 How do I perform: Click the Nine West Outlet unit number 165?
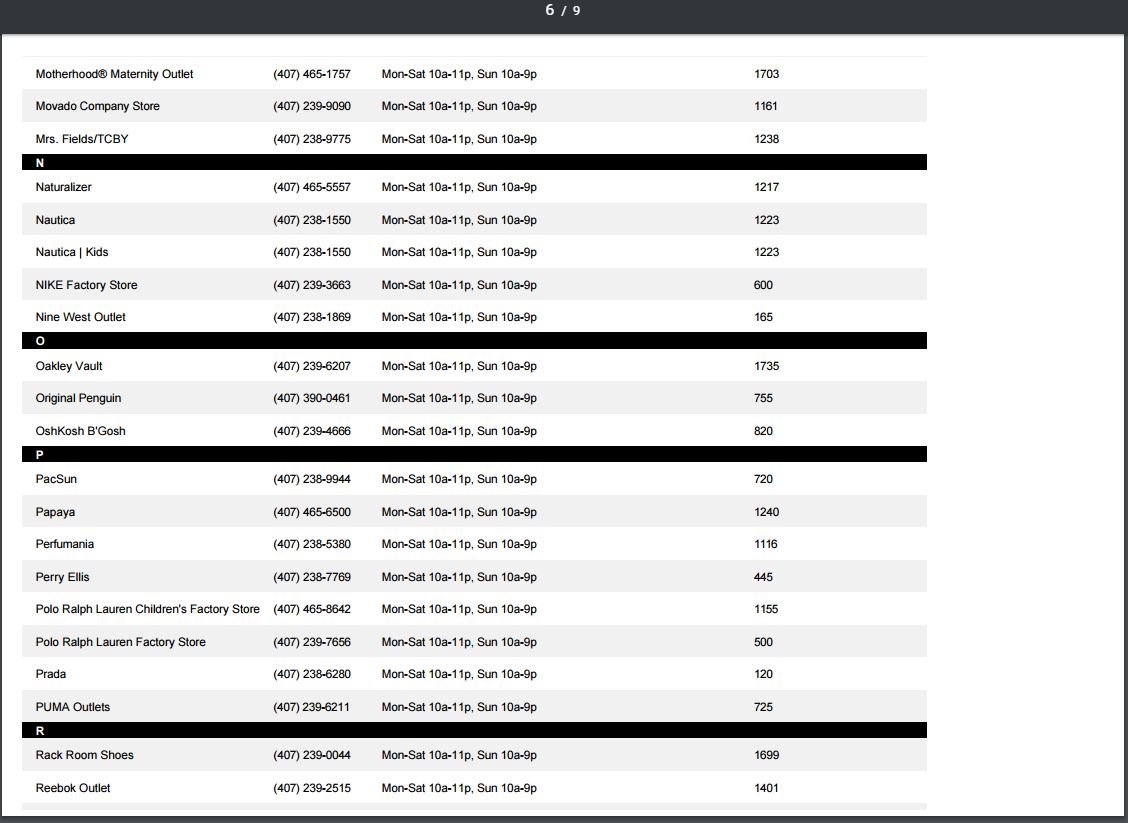[x=763, y=317]
